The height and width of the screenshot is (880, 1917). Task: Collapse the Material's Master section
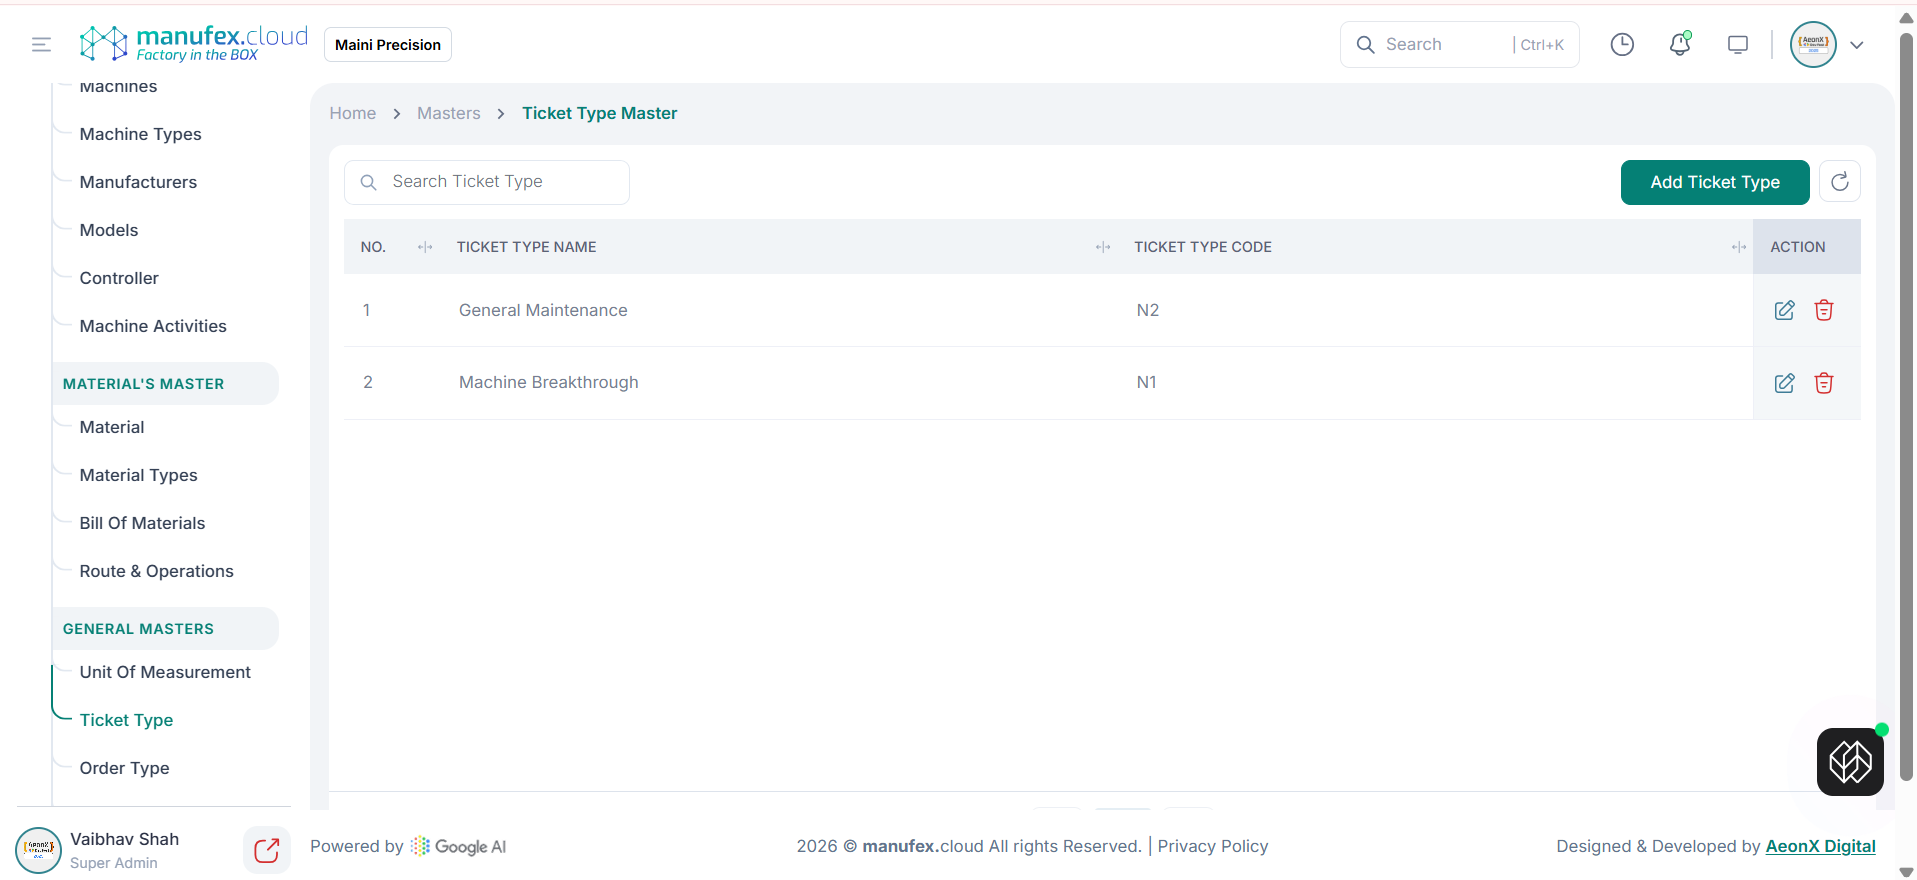[165, 384]
